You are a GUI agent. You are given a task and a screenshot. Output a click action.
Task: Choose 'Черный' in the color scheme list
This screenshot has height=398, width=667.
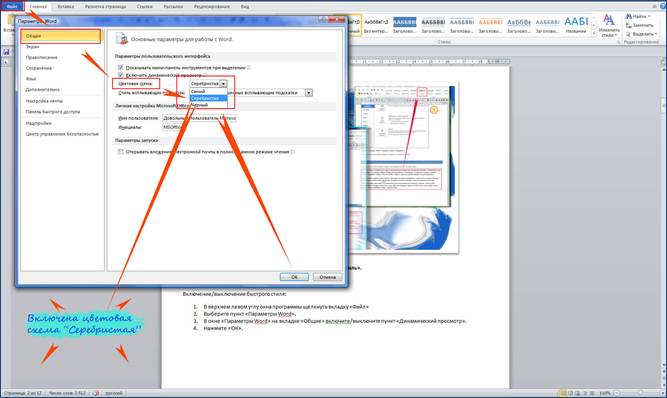(x=208, y=105)
